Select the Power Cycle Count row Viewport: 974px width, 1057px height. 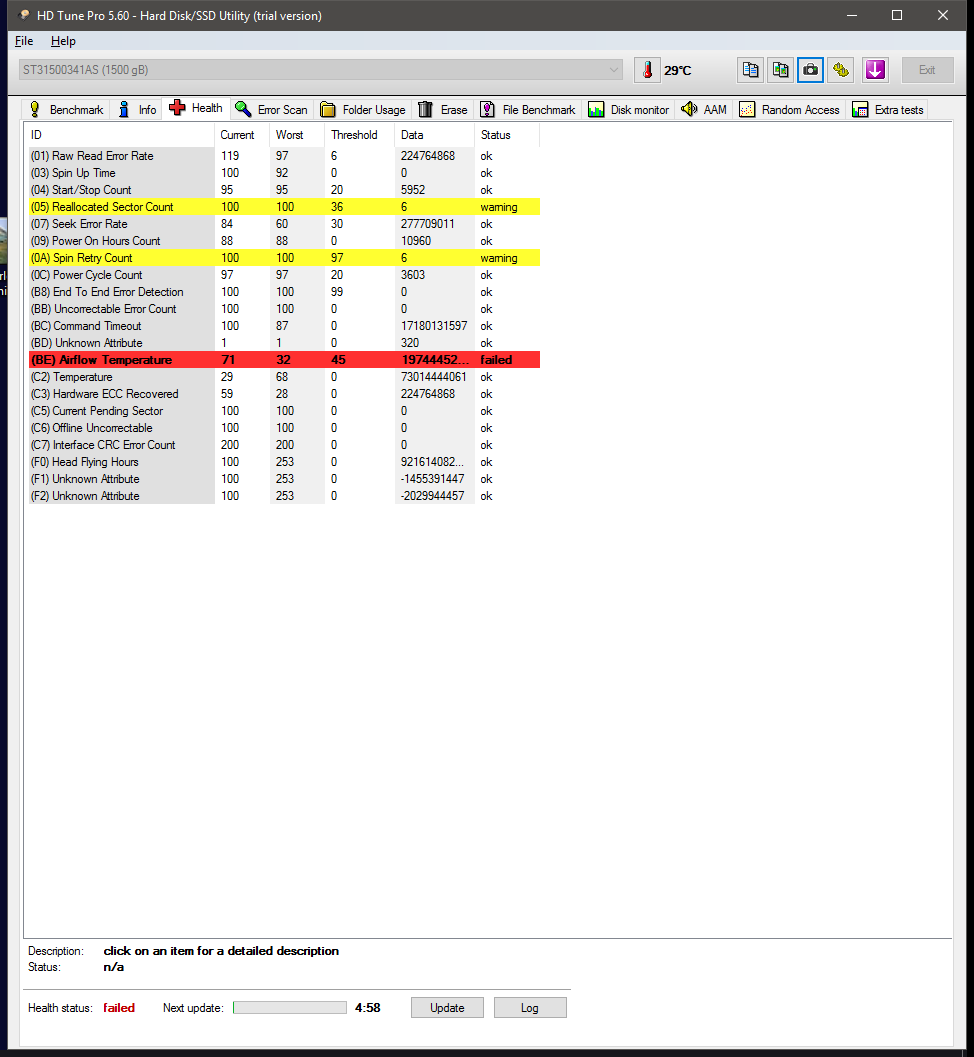[284, 275]
